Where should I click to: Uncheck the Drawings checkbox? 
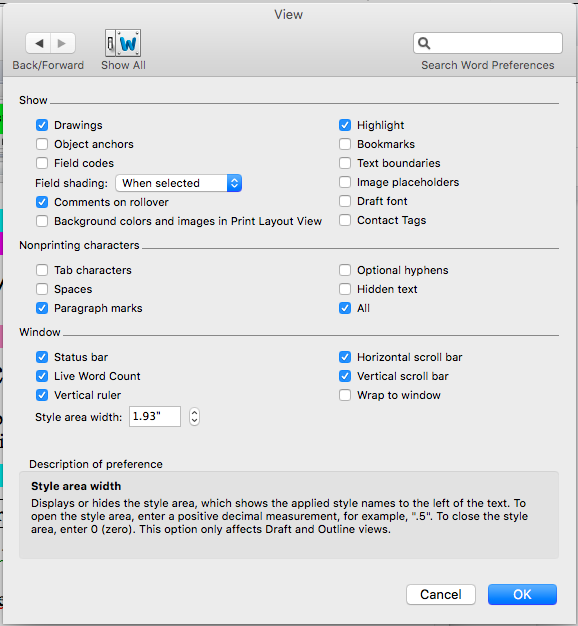pyautogui.click(x=42, y=125)
